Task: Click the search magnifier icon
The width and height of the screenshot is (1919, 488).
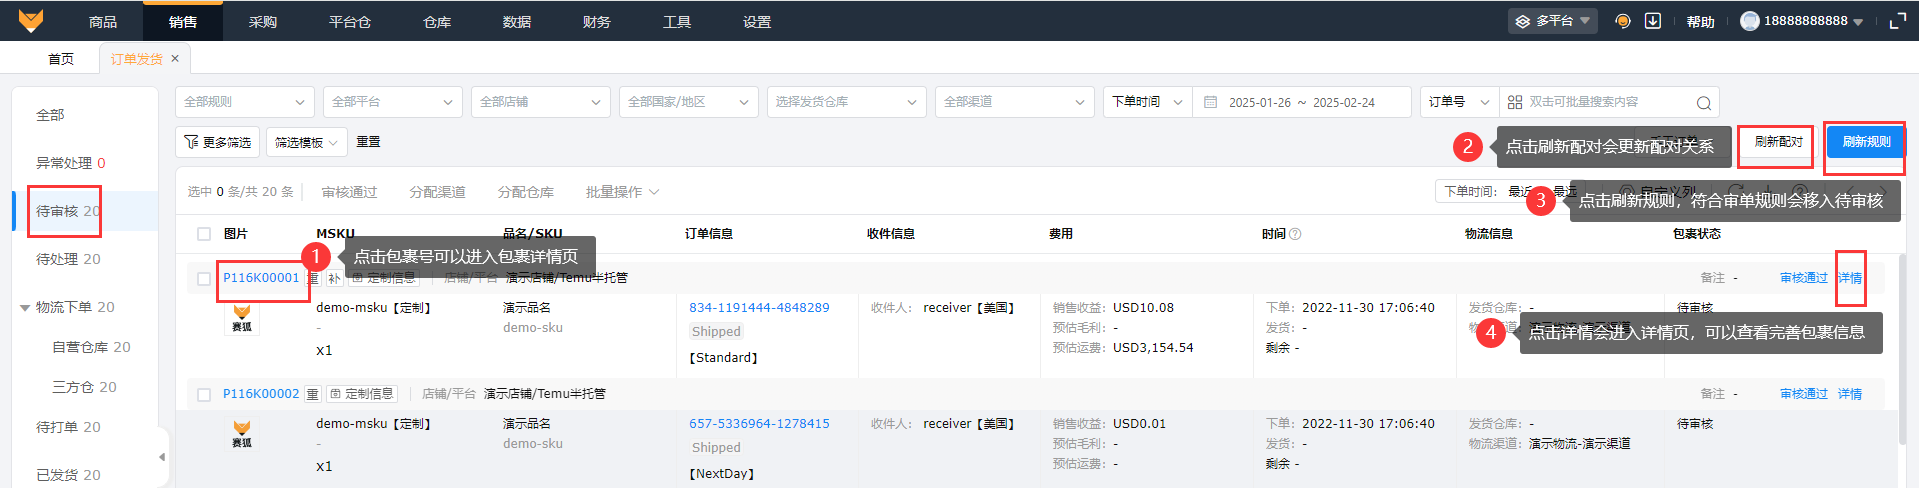Action: click(x=1704, y=102)
